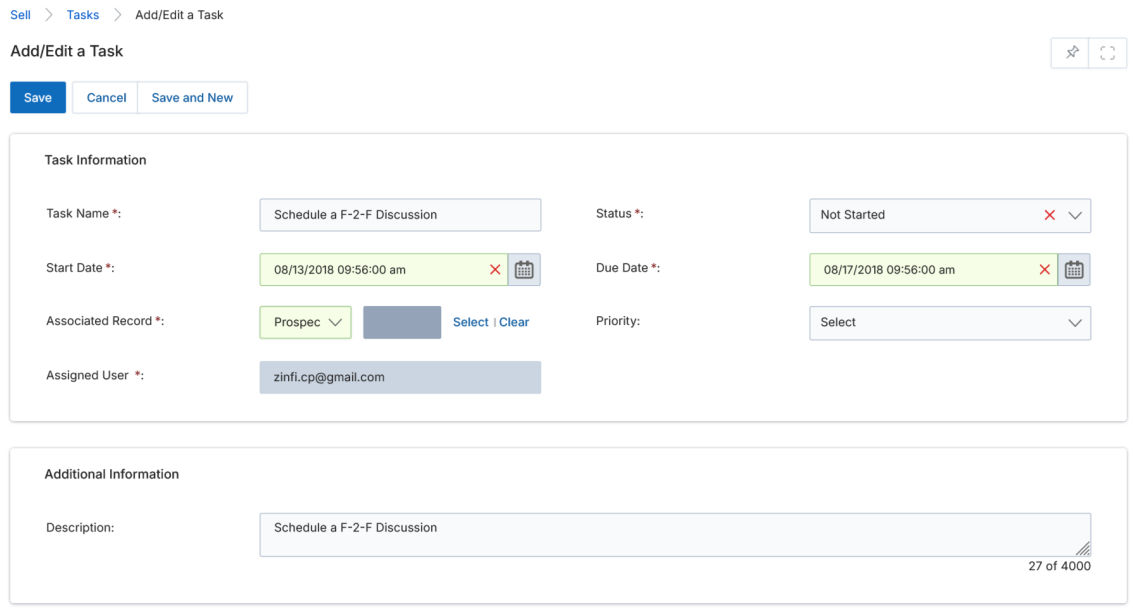Go to Sell in breadcrumb
The width and height of the screenshot is (1133, 615).
point(20,14)
